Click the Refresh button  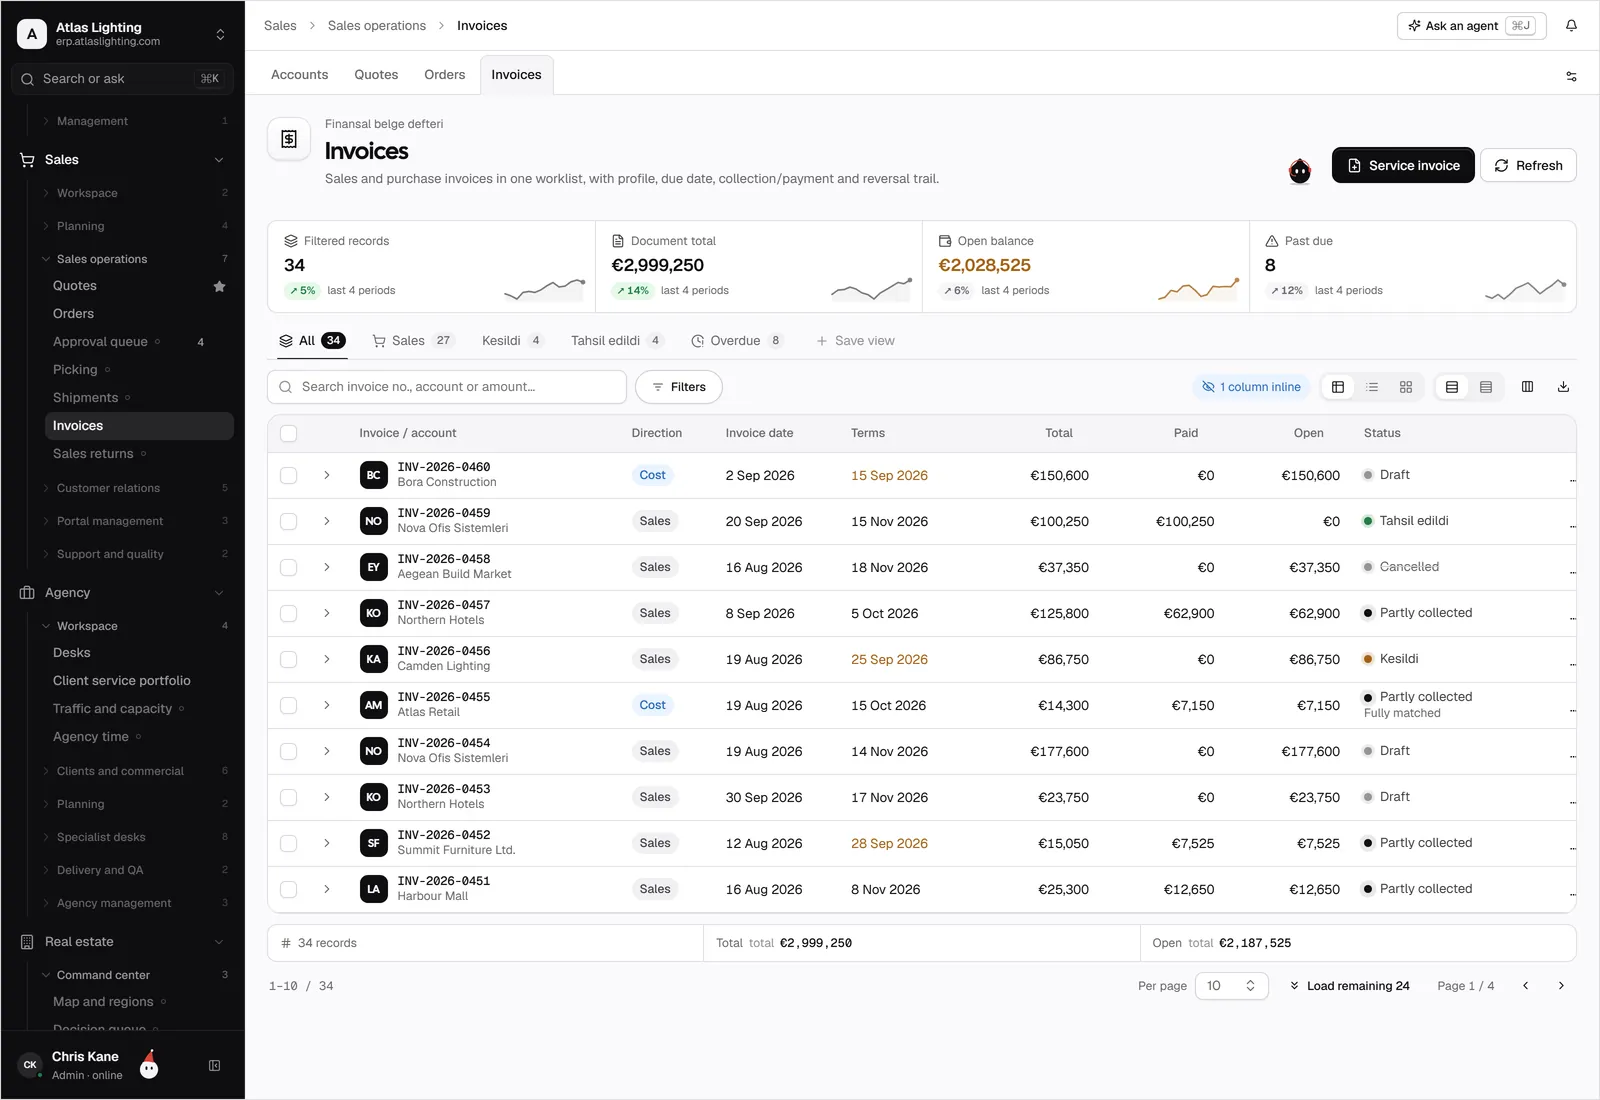click(x=1528, y=165)
